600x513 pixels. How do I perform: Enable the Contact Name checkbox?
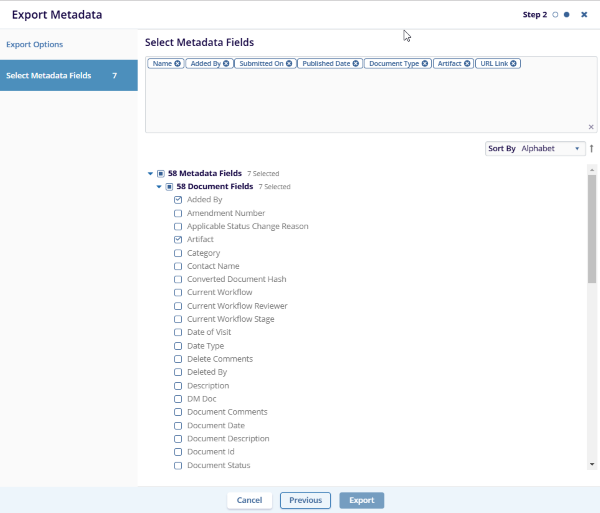(x=178, y=266)
